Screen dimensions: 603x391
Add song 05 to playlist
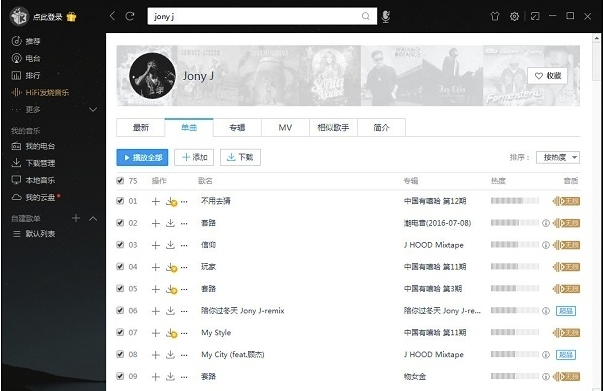pyautogui.click(x=155, y=289)
